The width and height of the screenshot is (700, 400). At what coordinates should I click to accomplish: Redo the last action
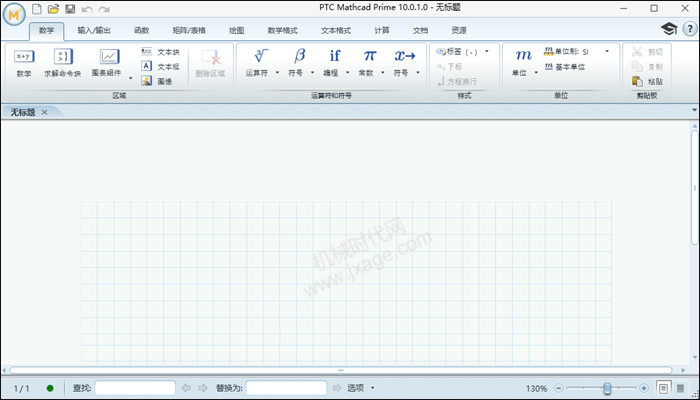[x=104, y=9]
